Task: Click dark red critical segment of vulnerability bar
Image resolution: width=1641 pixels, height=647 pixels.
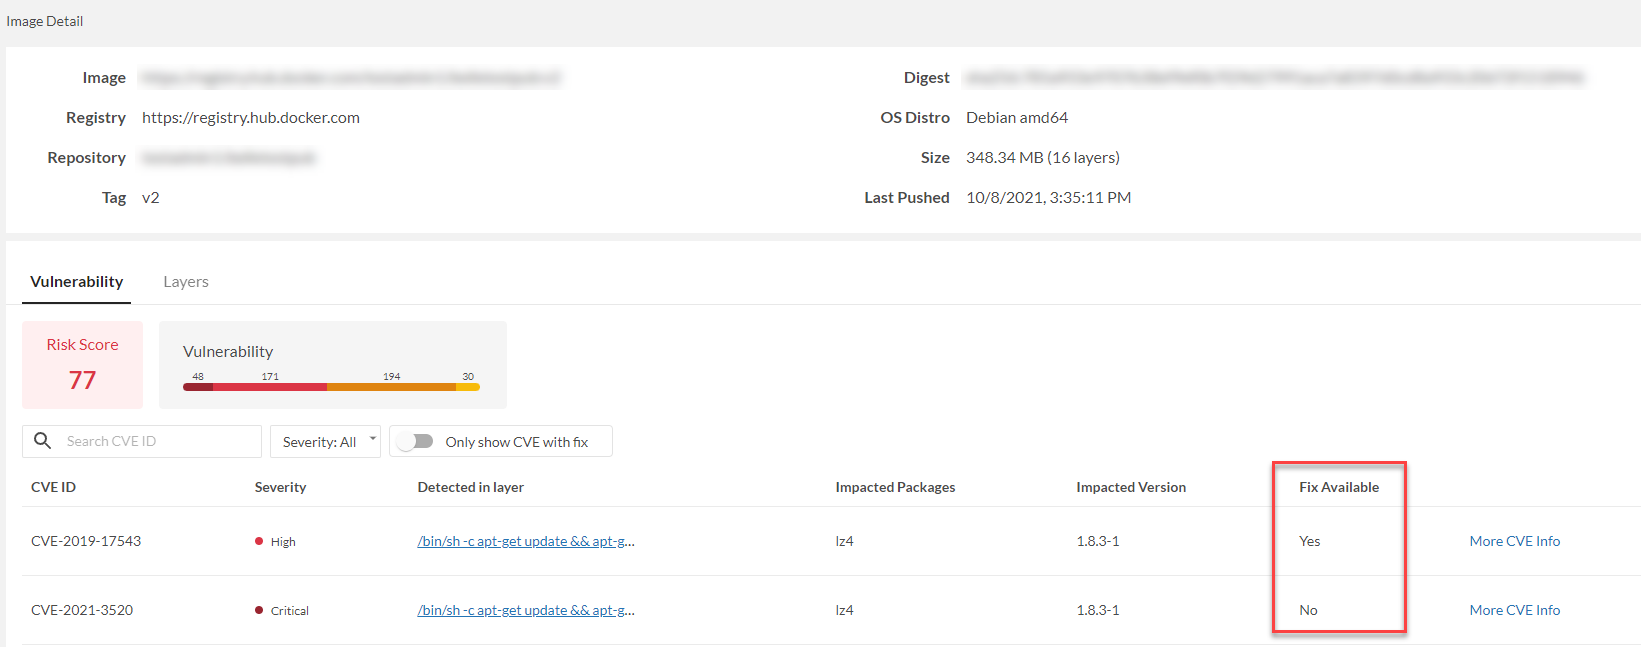Action: (x=198, y=387)
